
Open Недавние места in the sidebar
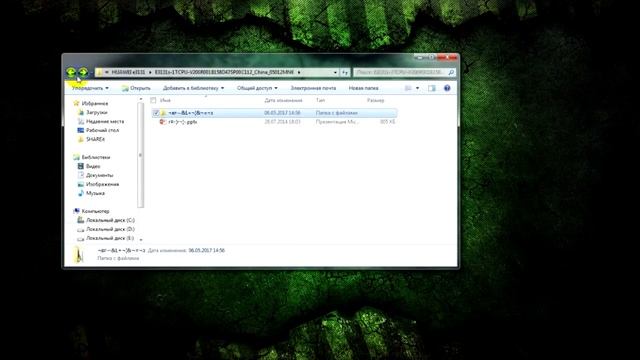click(105, 122)
